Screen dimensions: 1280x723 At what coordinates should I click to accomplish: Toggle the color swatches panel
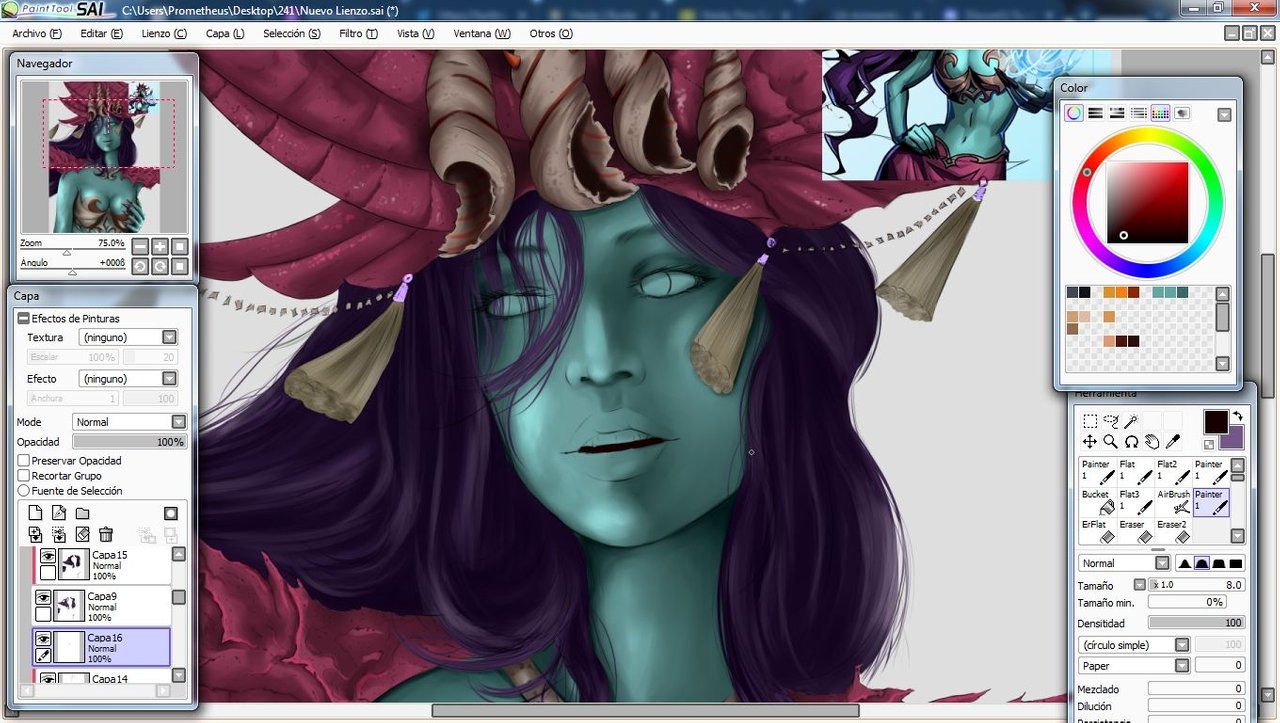[1160, 113]
